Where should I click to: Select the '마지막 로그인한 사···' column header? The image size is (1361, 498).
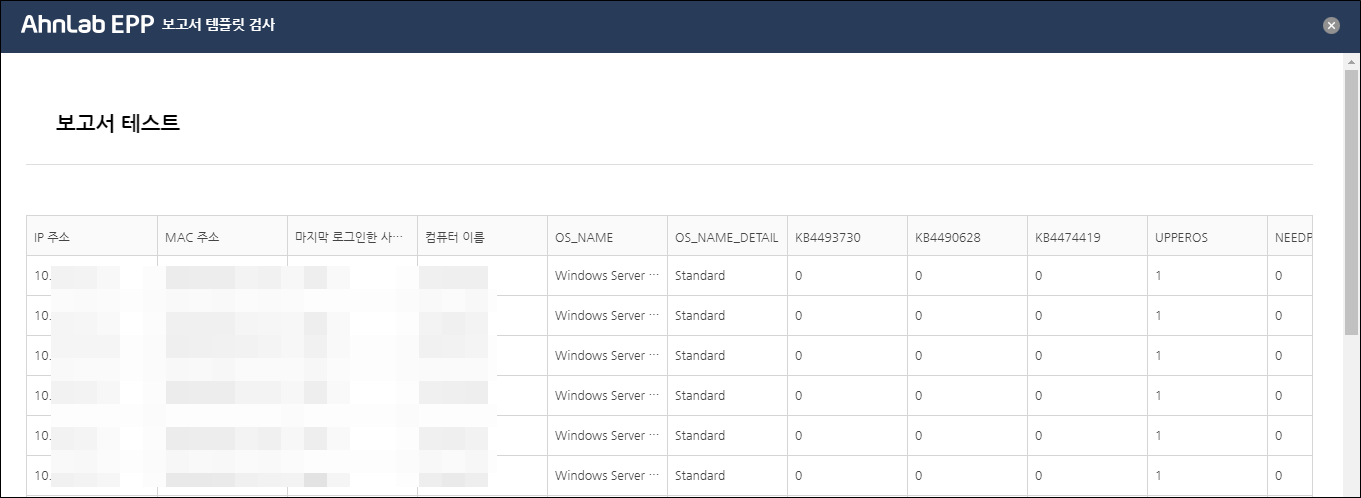click(353, 237)
